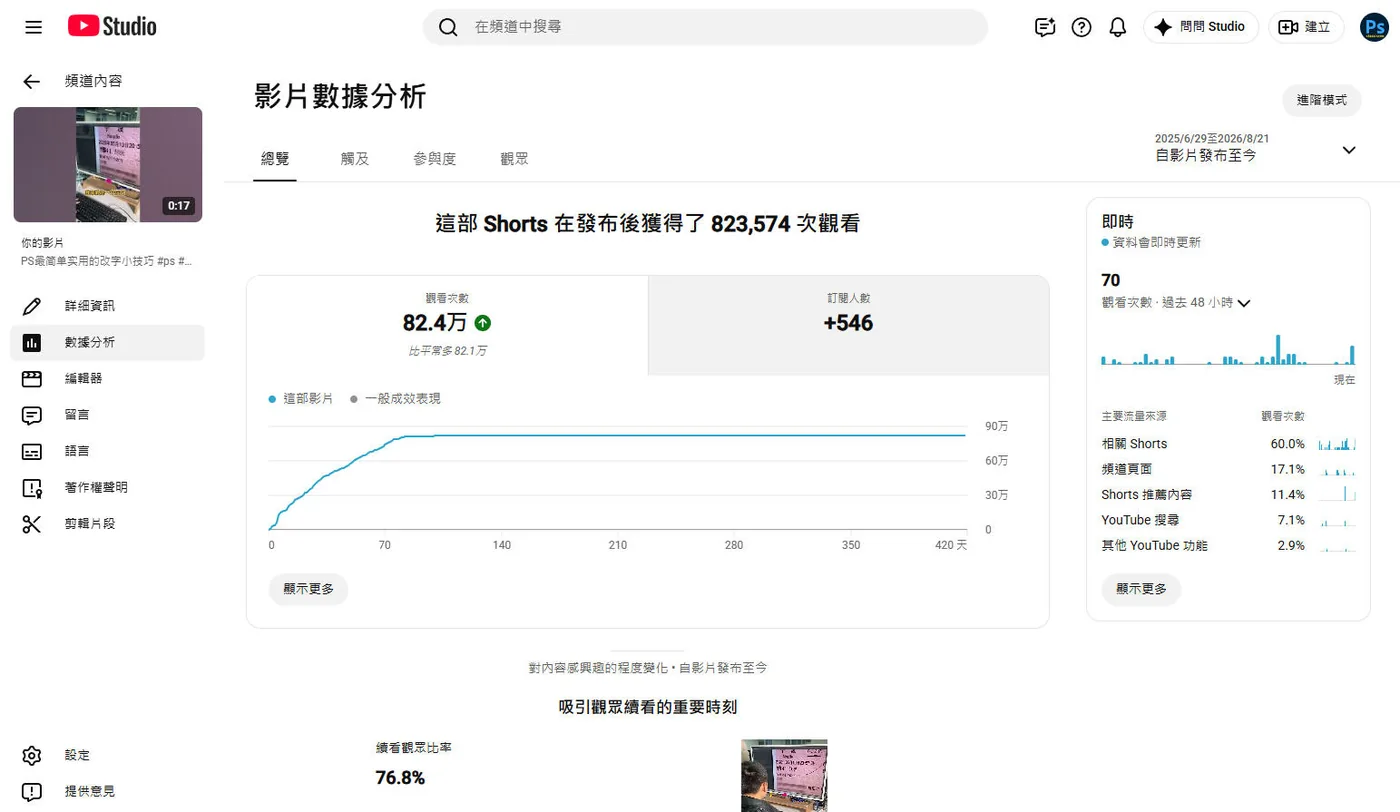
Task: Click the 頻道頁面 traffic source row
Action: pos(1228,469)
